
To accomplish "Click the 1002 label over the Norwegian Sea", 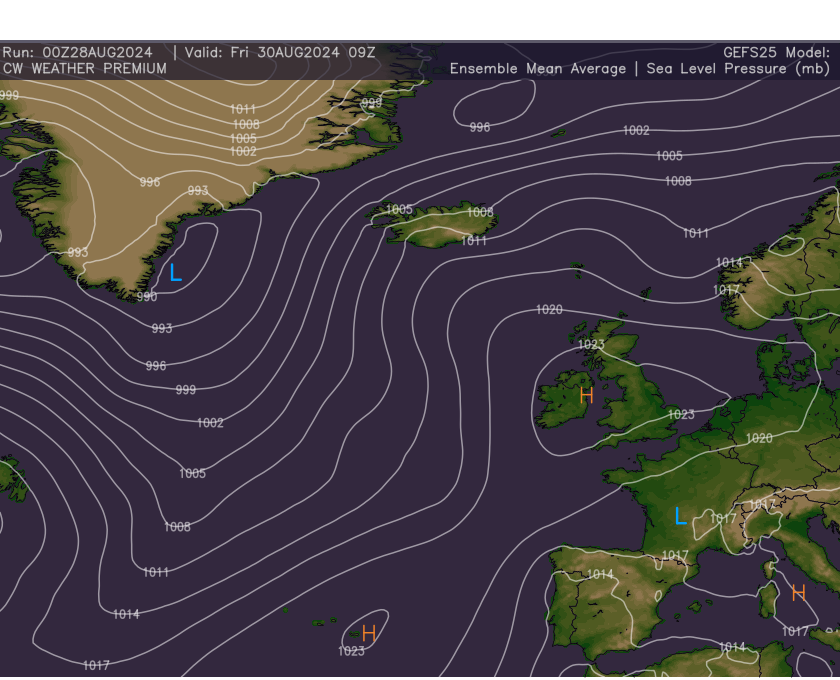I will [x=636, y=130].
